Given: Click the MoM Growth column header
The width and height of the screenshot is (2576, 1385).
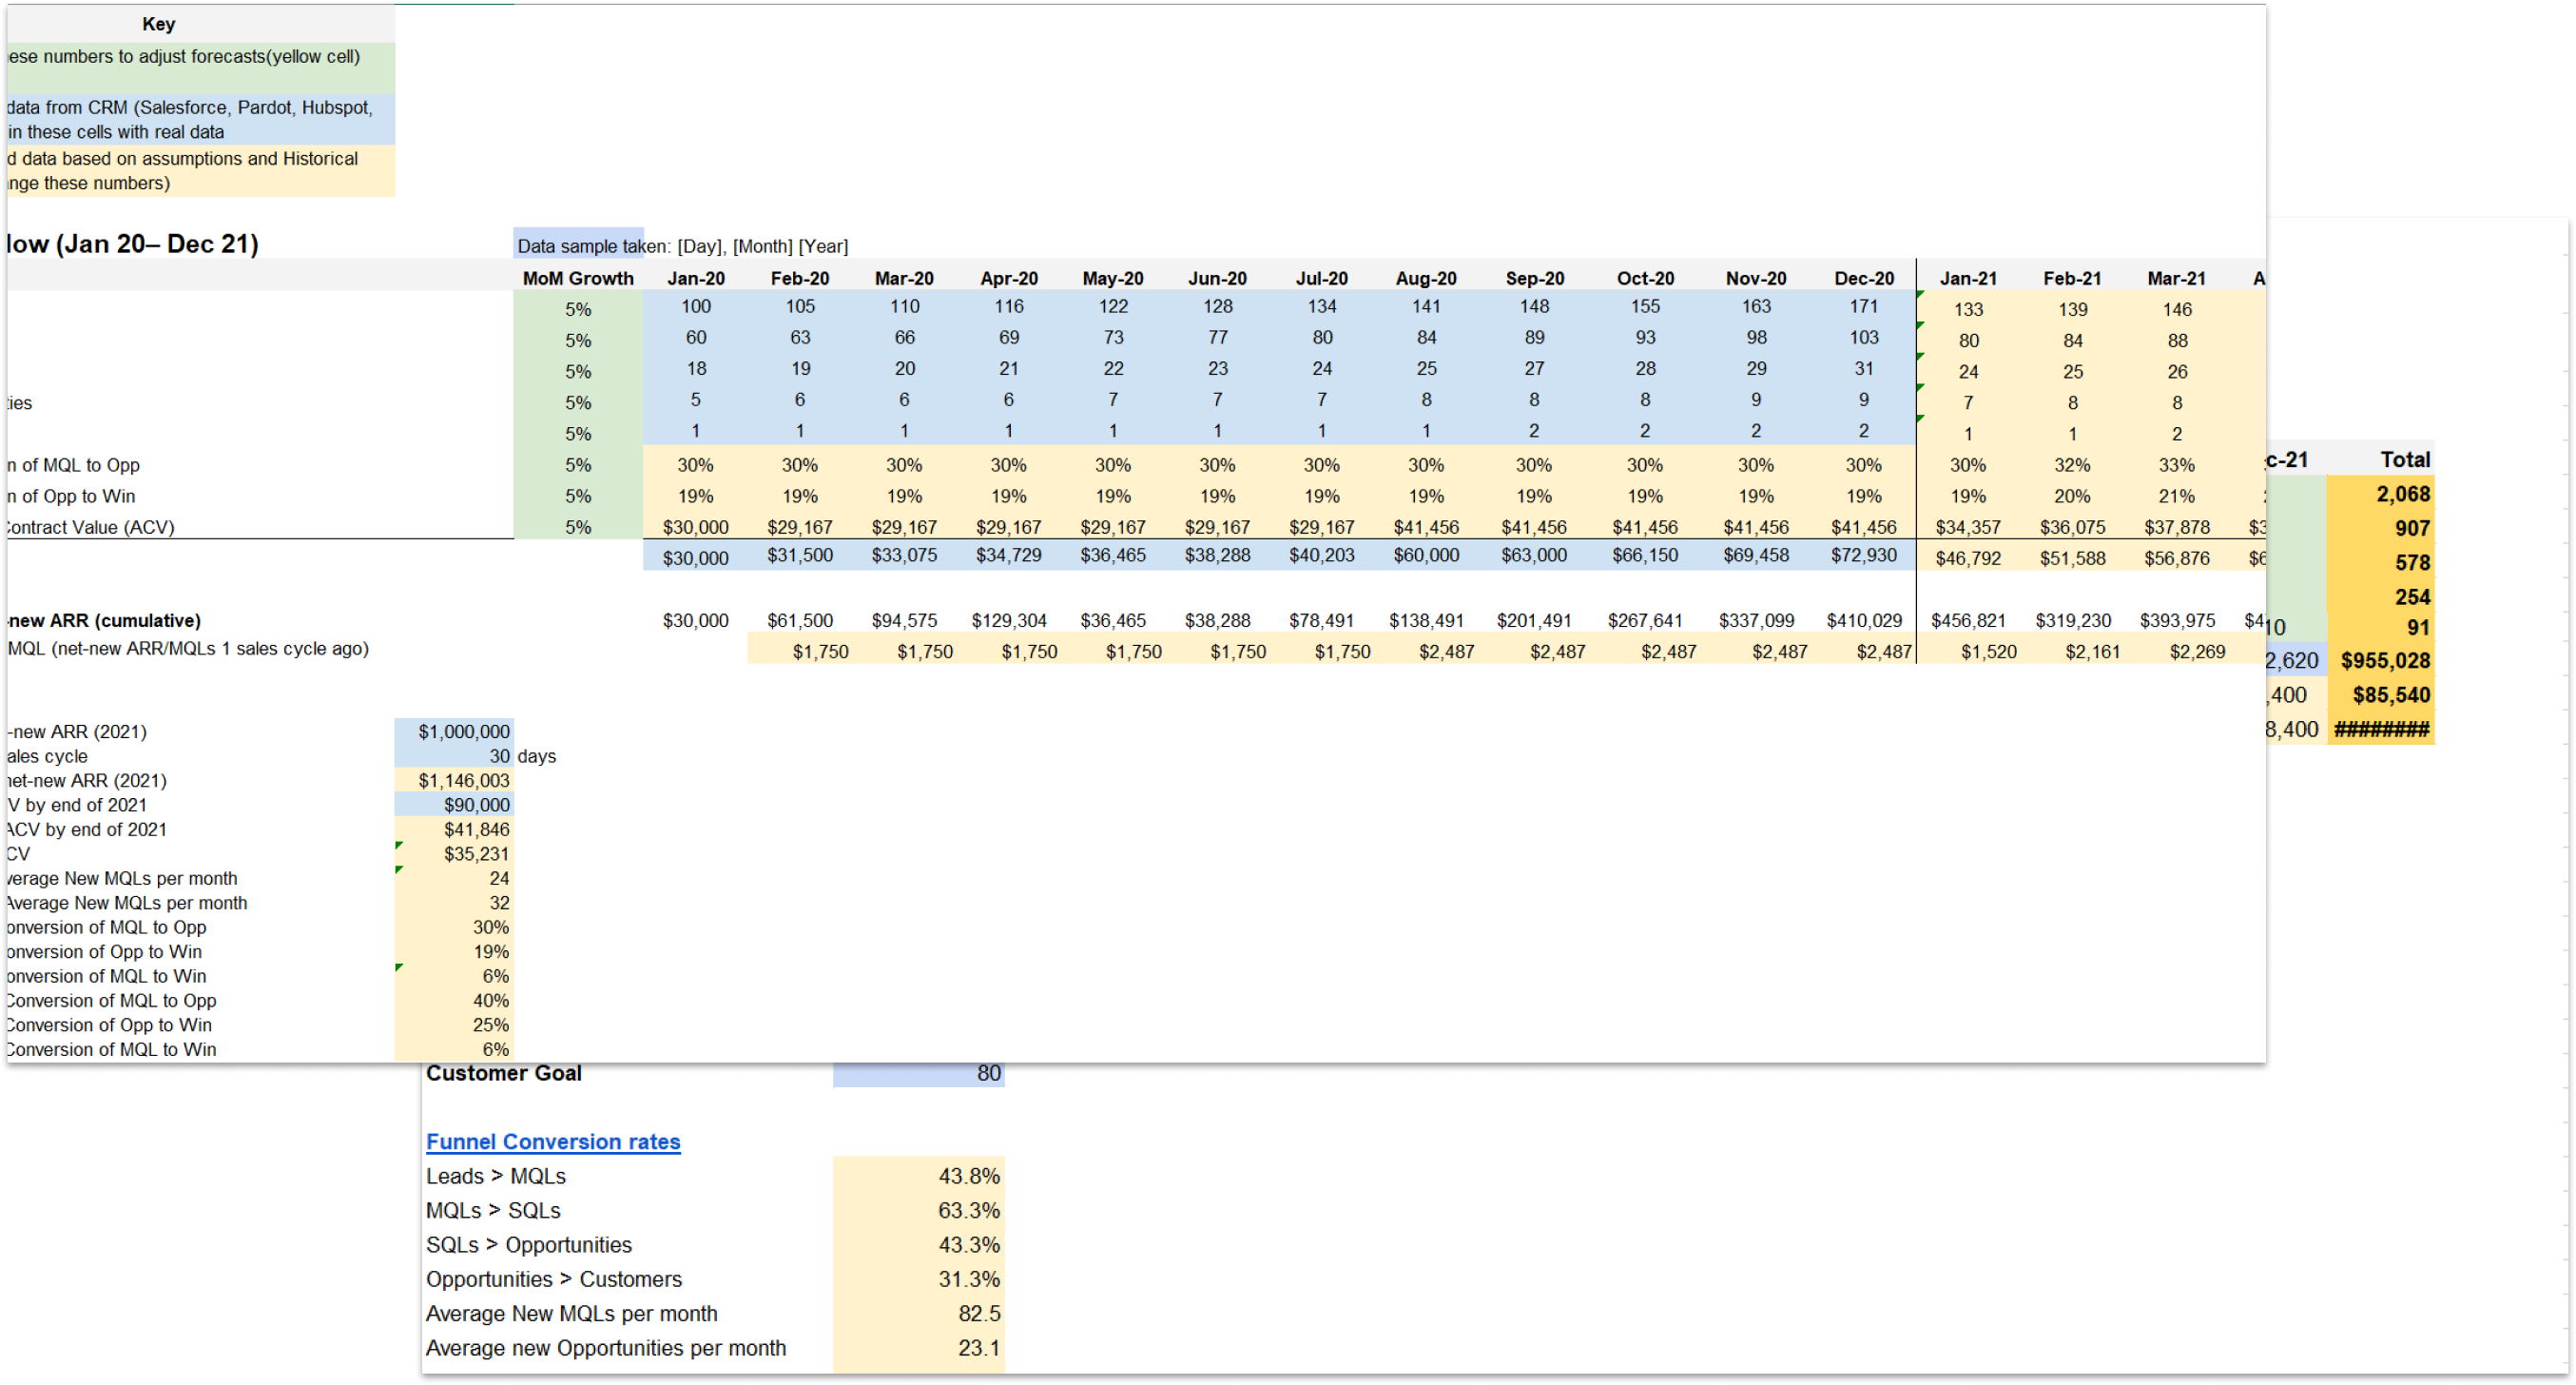Looking at the screenshot, I should 577,278.
